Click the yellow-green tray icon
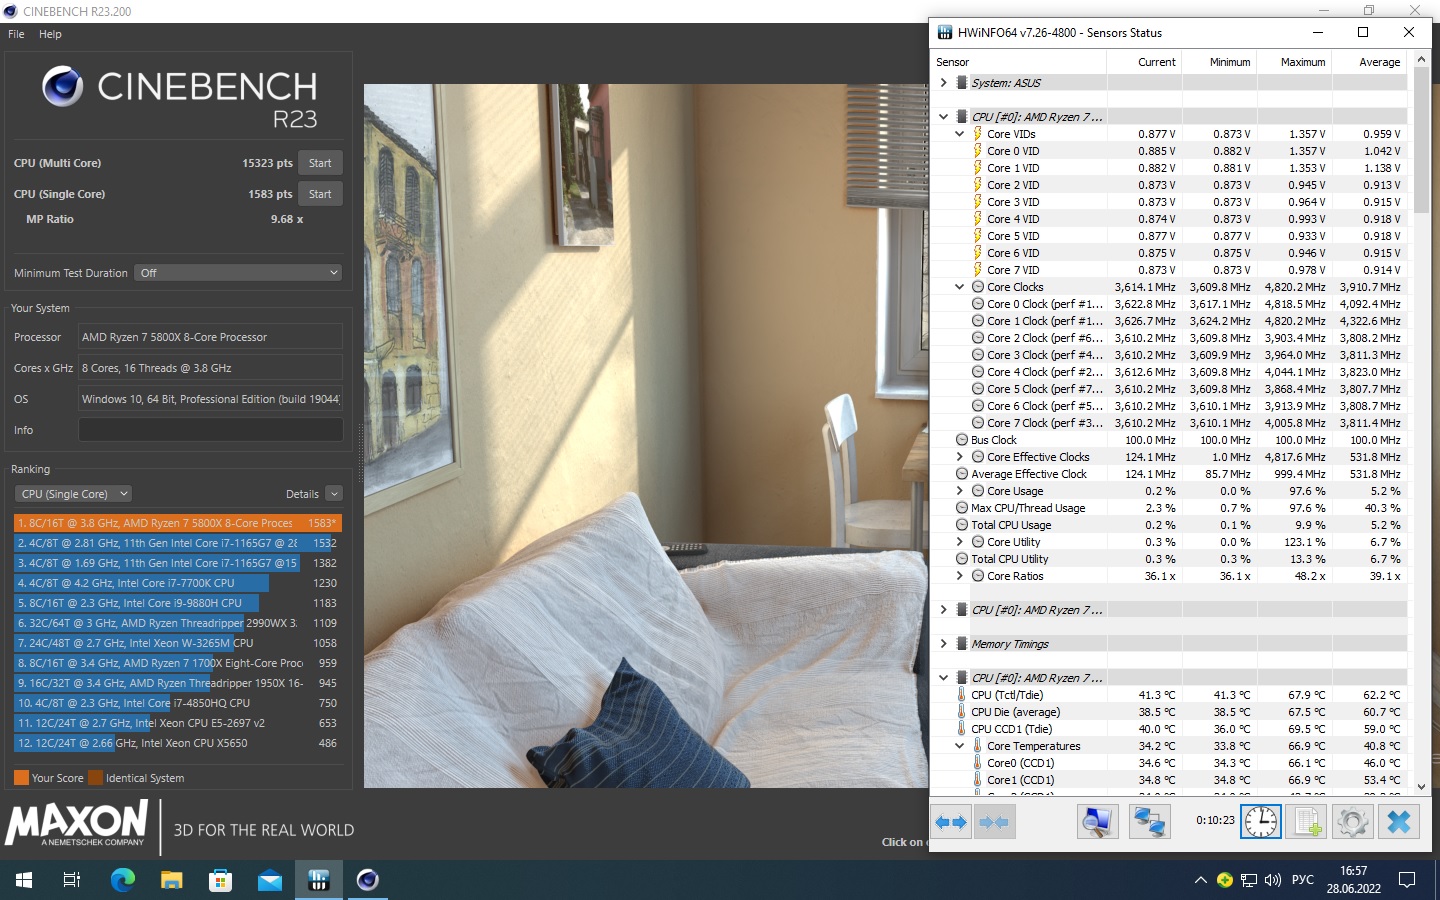Viewport: 1440px width, 900px height. (1224, 880)
